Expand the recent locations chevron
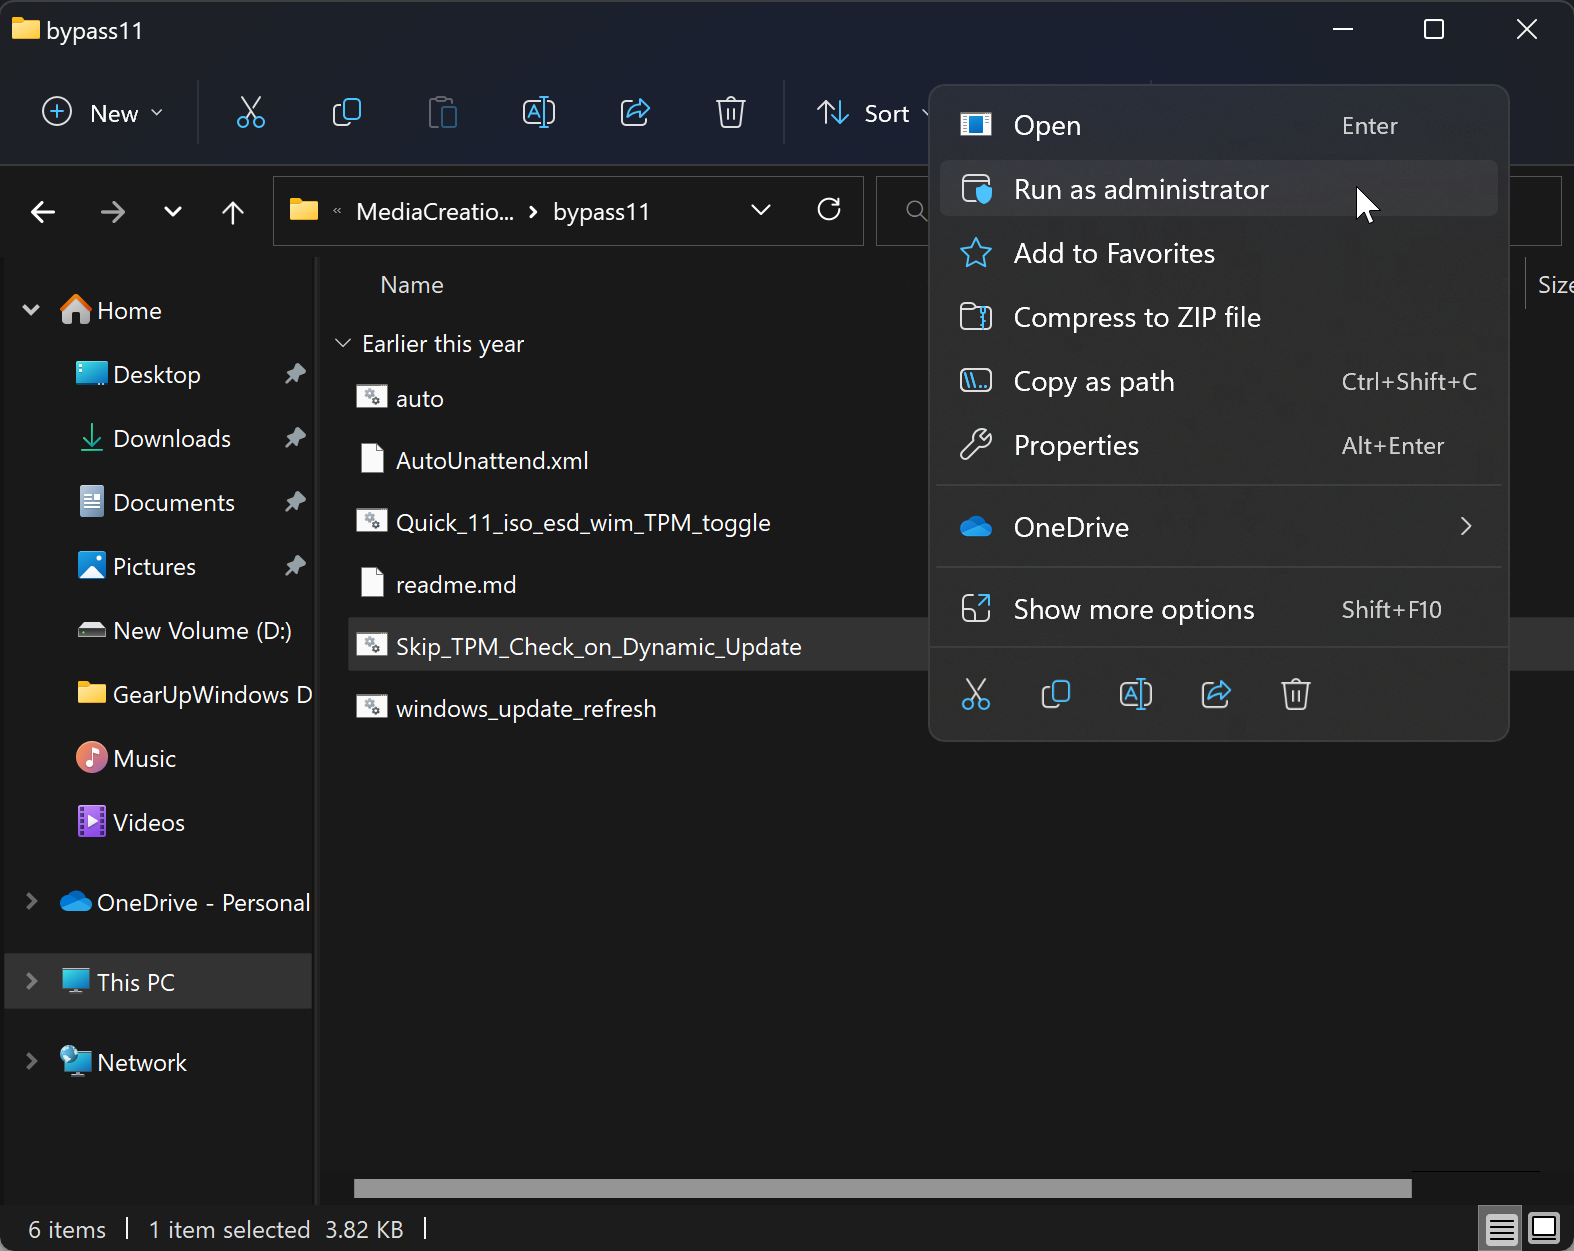This screenshot has height=1251, width=1574. point(173,212)
